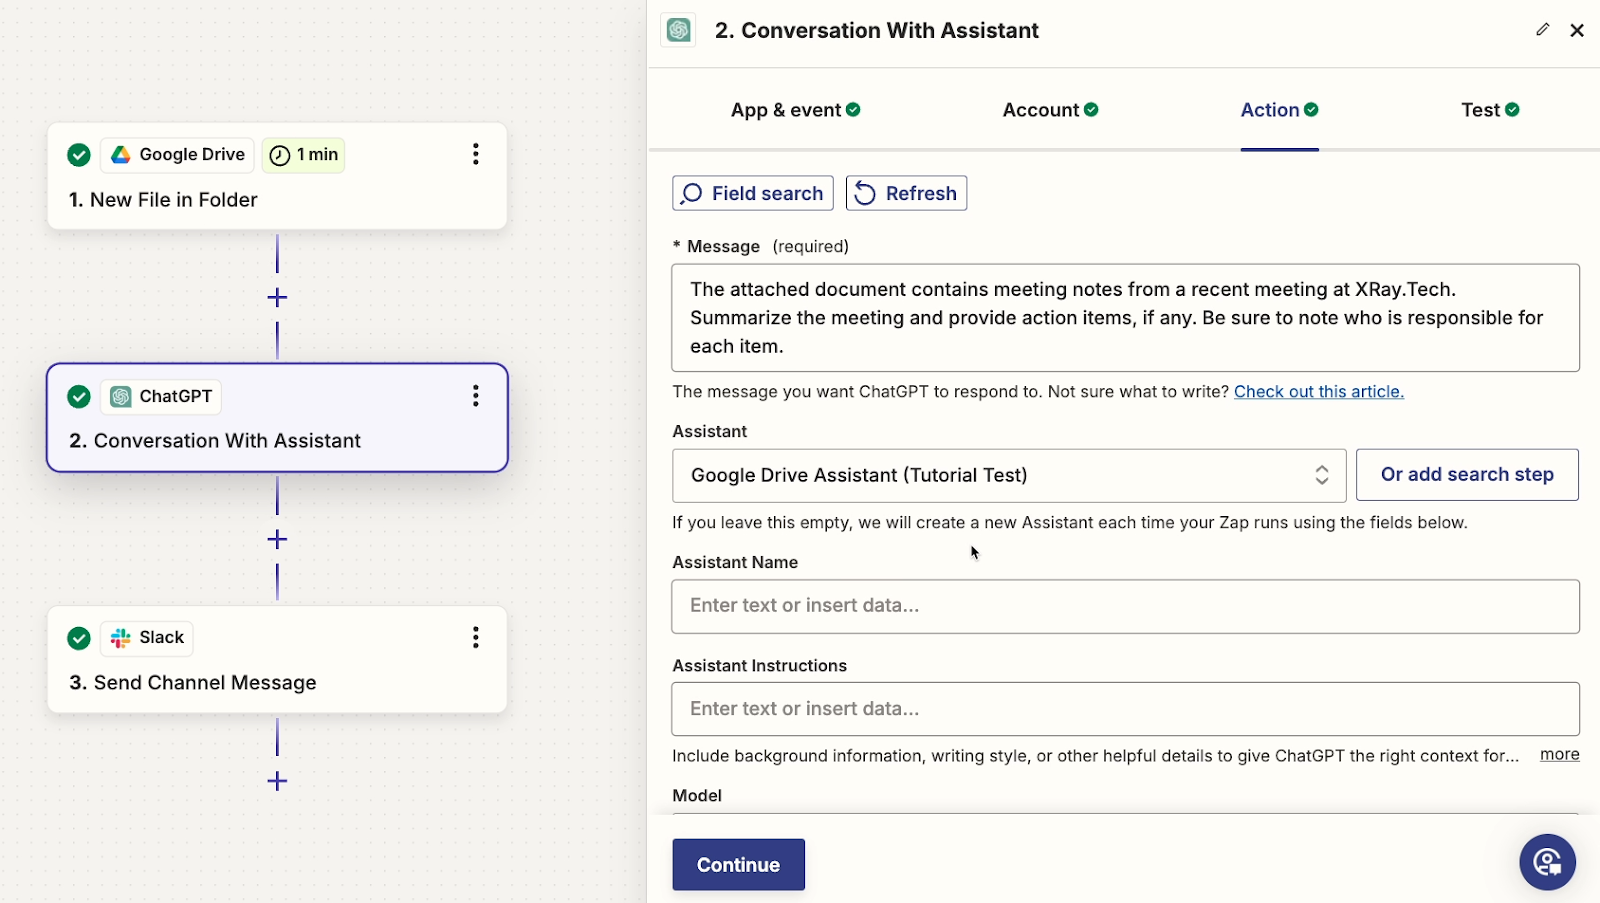Click the Continue button

click(x=738, y=865)
